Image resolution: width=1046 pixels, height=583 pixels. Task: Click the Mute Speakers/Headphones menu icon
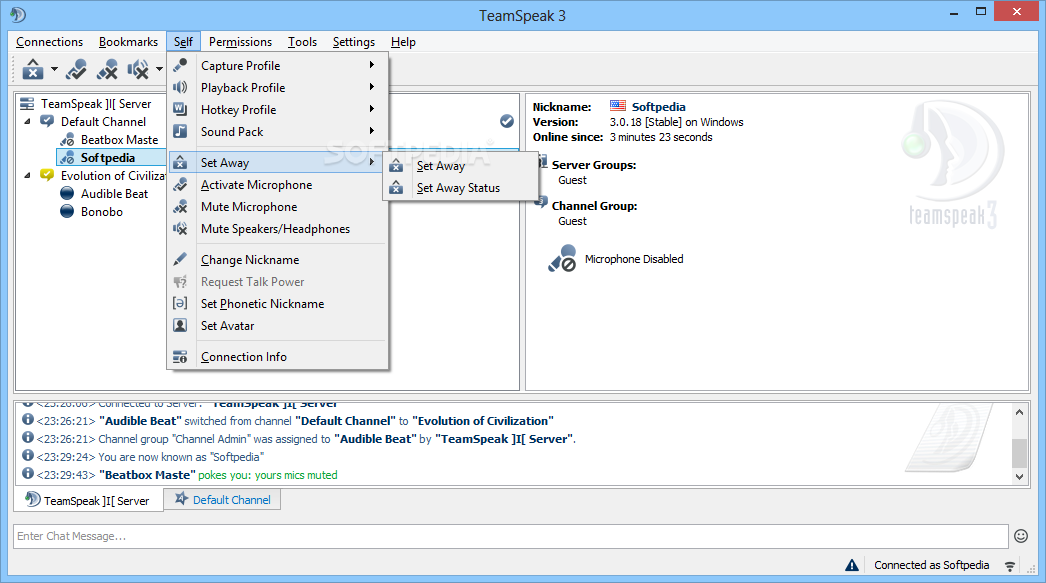[x=180, y=229]
